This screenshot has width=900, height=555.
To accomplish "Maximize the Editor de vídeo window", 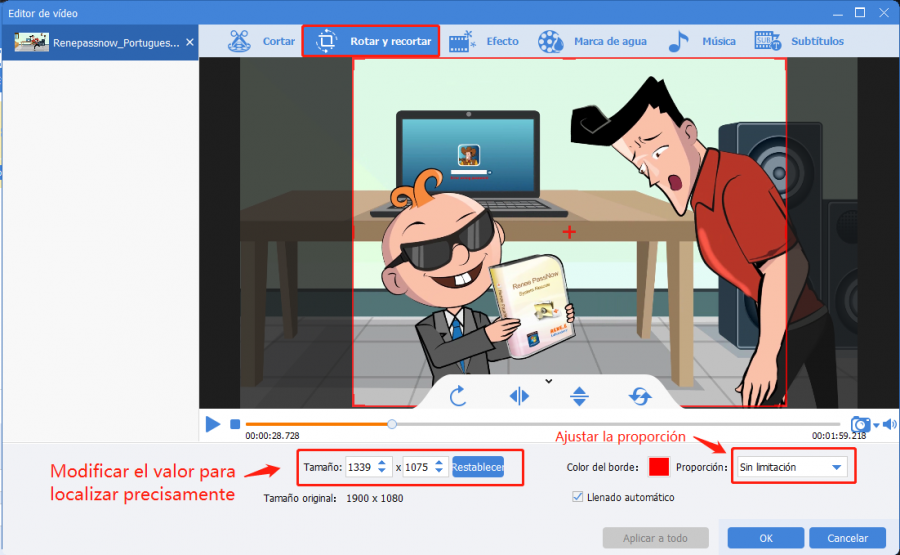I will [860, 13].
